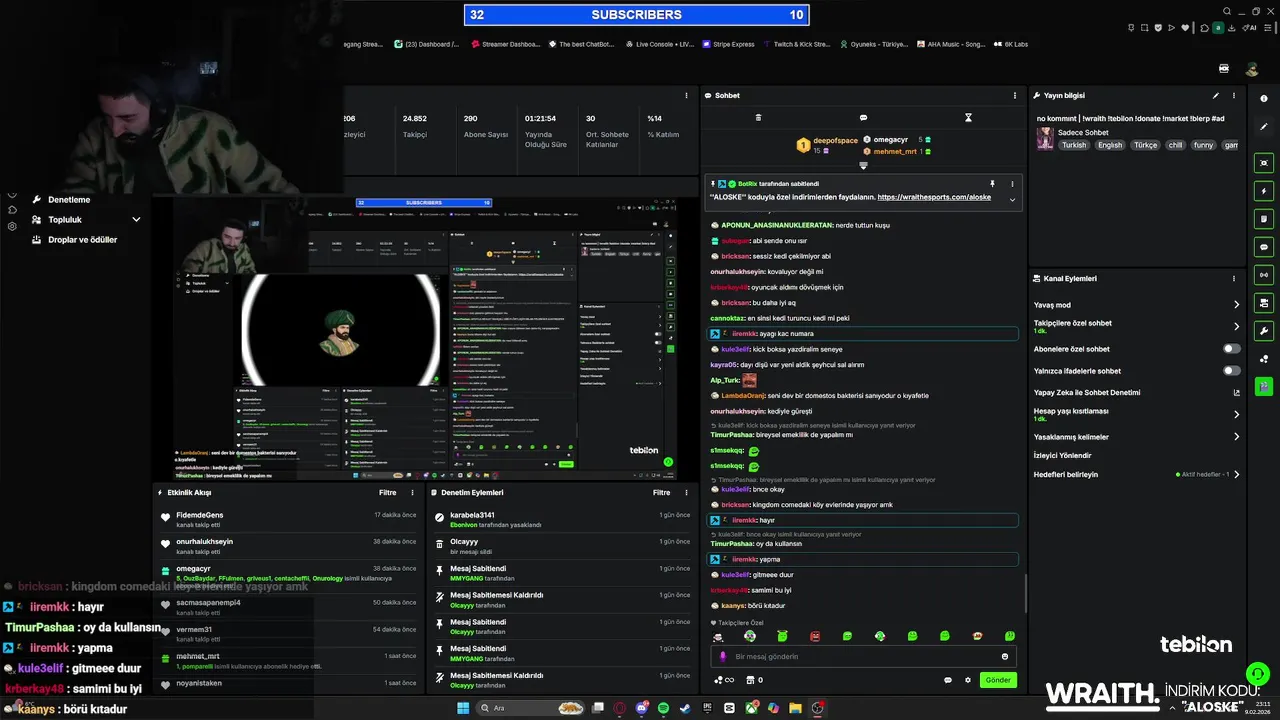
Task: Open Spotify from taskbar
Action: tap(664, 708)
